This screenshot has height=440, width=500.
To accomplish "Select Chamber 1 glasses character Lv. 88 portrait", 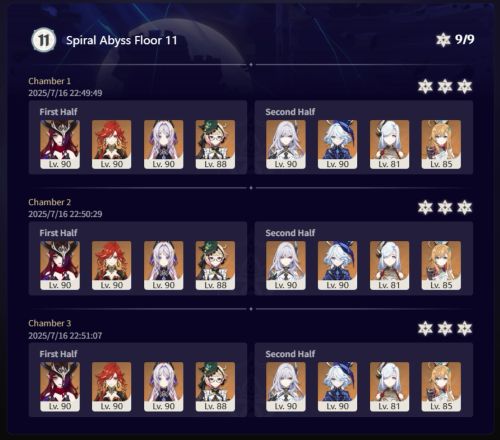I will coord(215,144).
